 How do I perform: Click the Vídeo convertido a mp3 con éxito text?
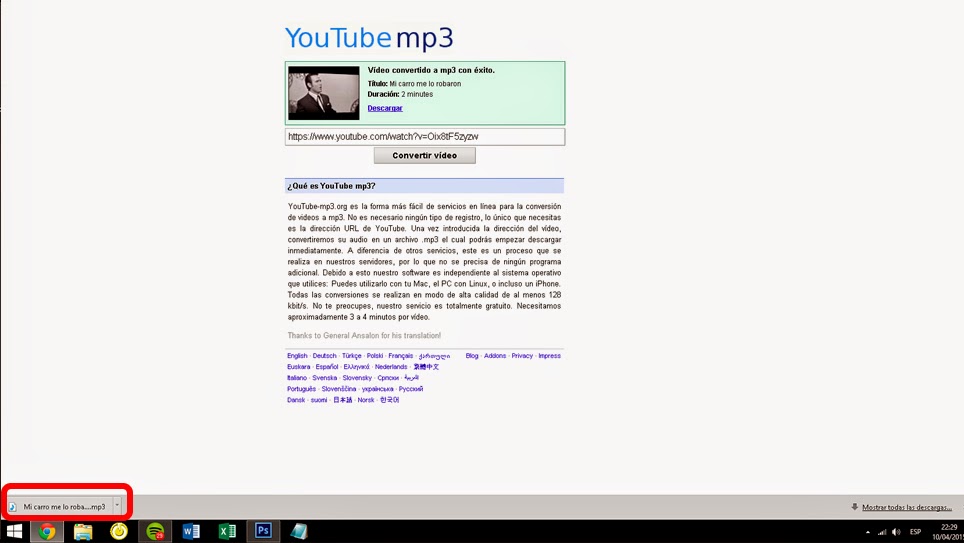[431, 70]
